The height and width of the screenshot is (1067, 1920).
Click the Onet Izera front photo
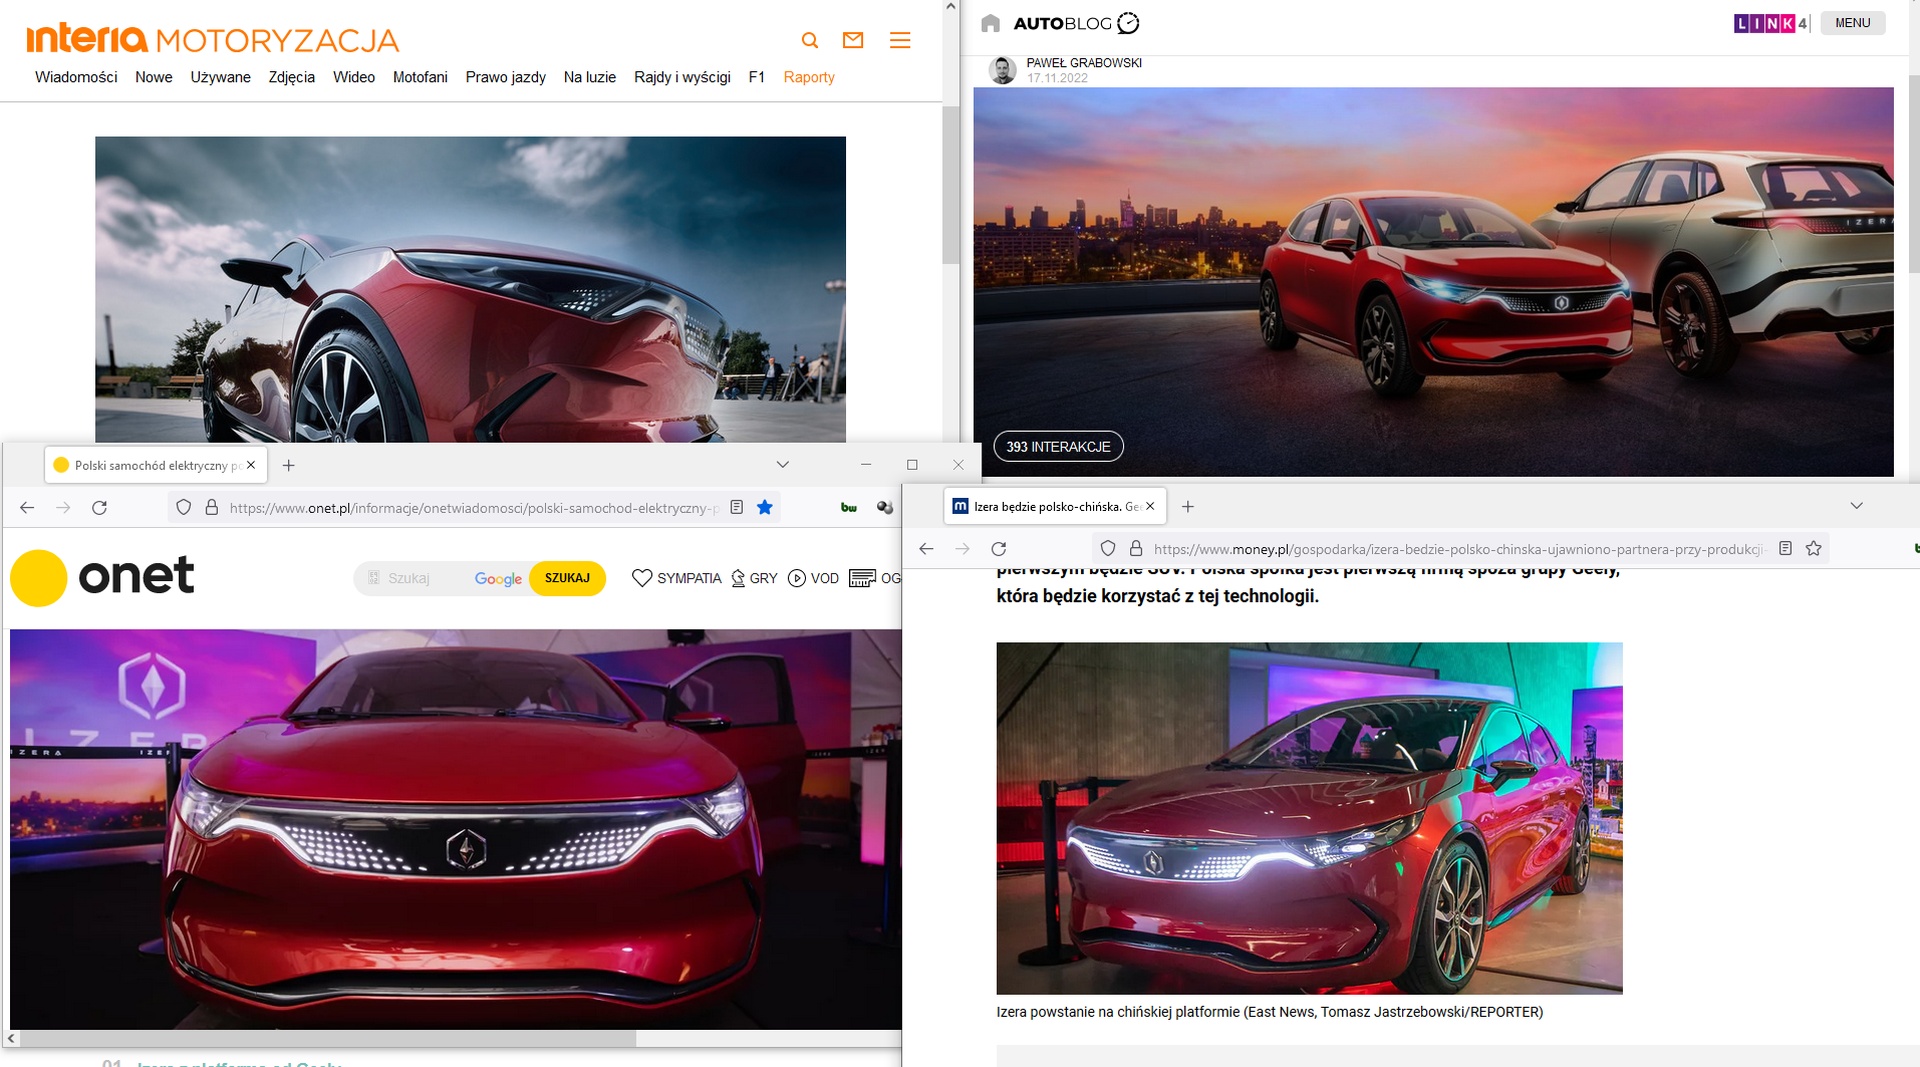point(455,829)
